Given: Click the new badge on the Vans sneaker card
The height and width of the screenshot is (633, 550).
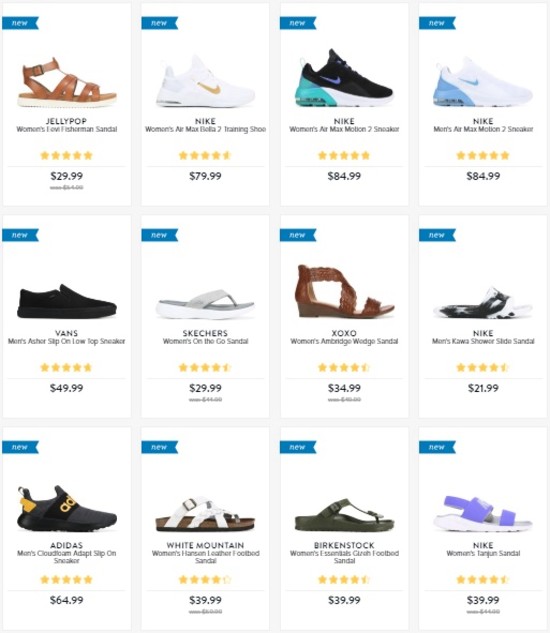Looking at the screenshot, I should pyautogui.click(x=20, y=235).
